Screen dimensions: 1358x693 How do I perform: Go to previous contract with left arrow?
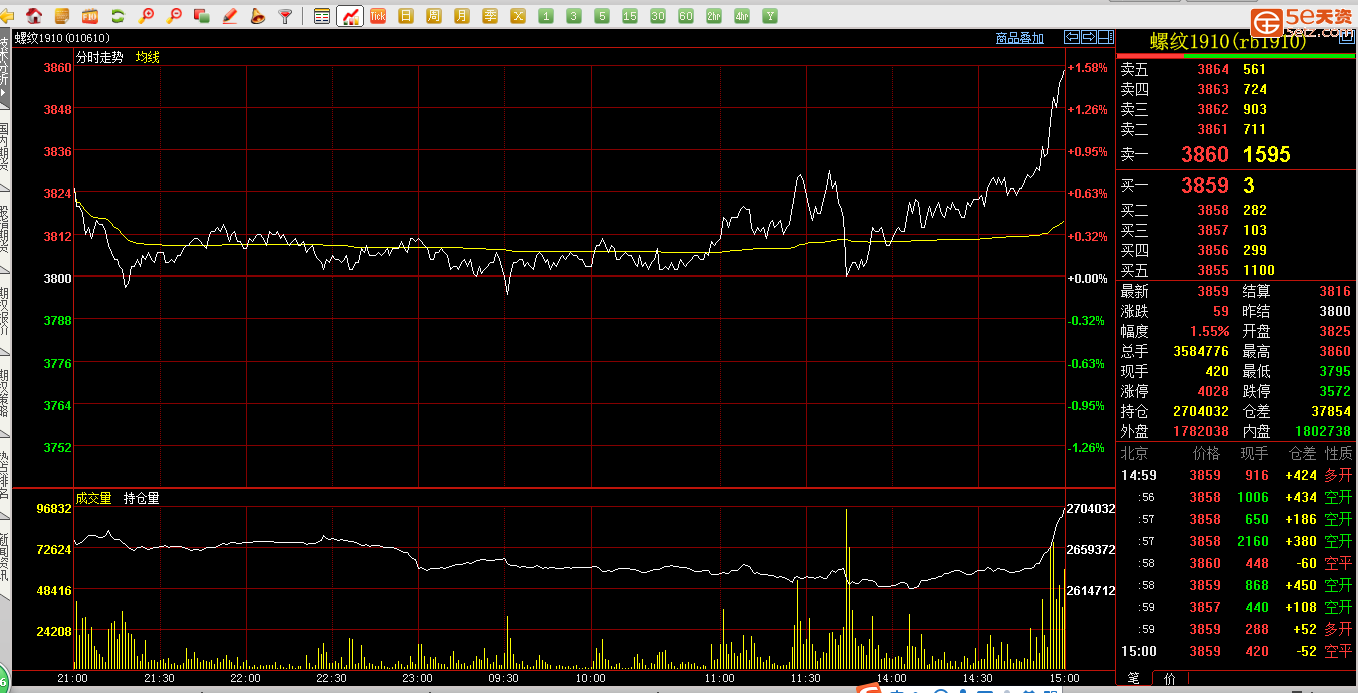[x=1072, y=37]
